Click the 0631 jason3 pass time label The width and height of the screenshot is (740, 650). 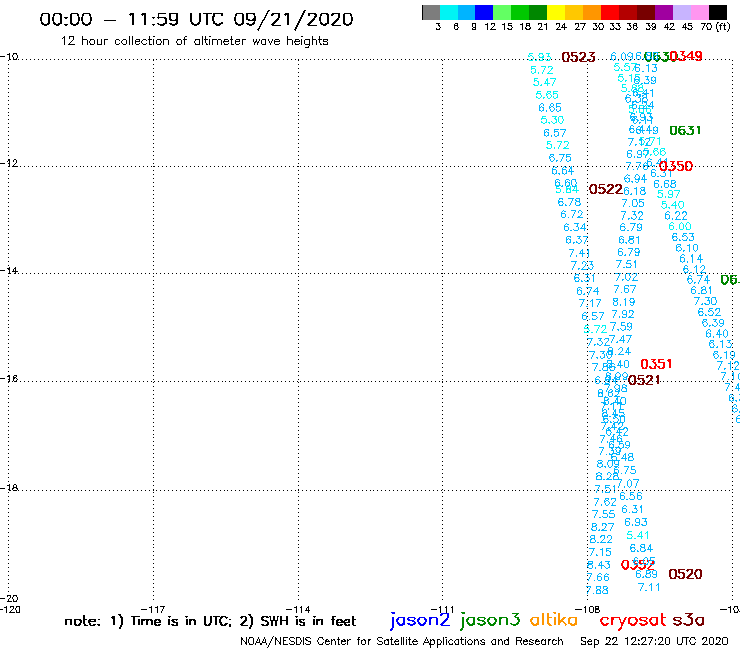pos(685,130)
